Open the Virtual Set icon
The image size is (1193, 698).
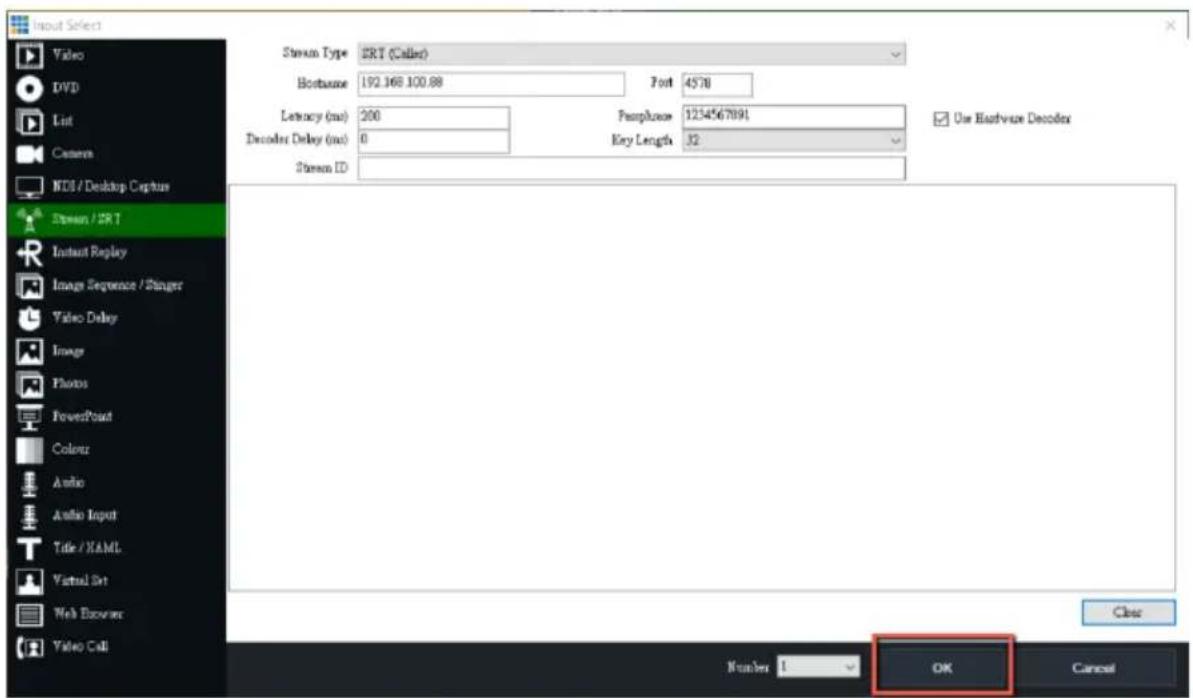30,581
